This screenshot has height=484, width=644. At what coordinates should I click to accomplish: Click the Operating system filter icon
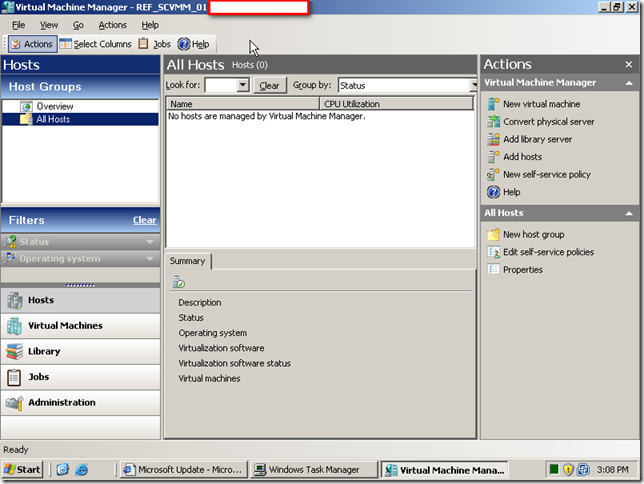(x=10, y=258)
